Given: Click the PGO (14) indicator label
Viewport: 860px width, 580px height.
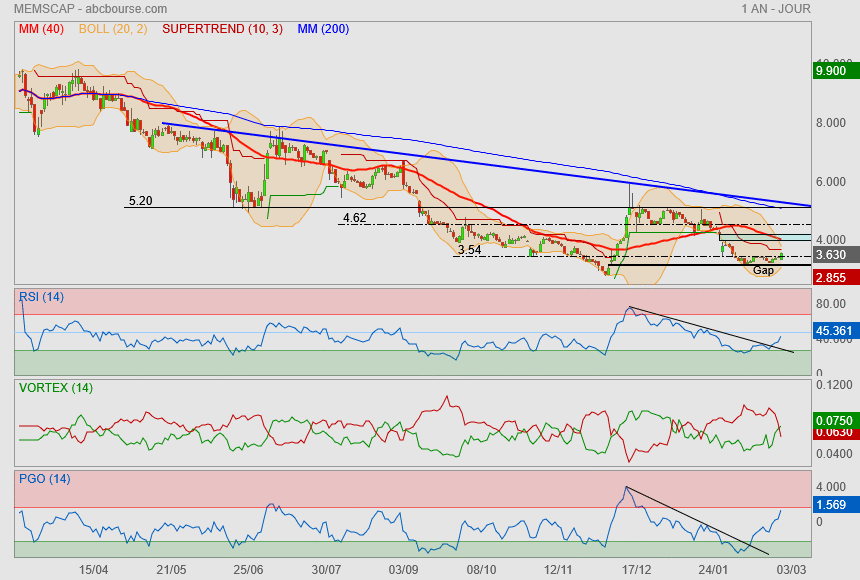Looking at the screenshot, I should pos(44,478).
